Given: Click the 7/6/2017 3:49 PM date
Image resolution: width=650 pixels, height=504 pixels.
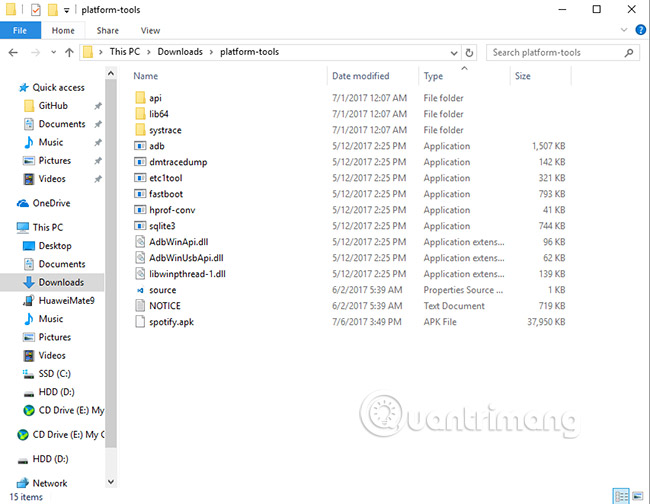Looking at the screenshot, I should click(367, 322).
